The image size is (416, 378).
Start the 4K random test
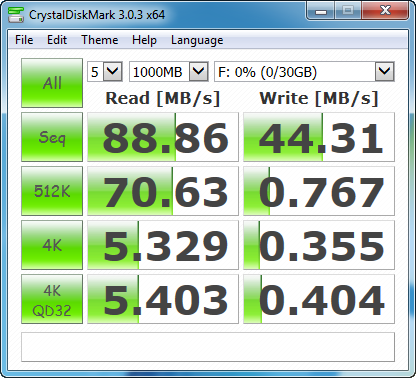pos(52,245)
